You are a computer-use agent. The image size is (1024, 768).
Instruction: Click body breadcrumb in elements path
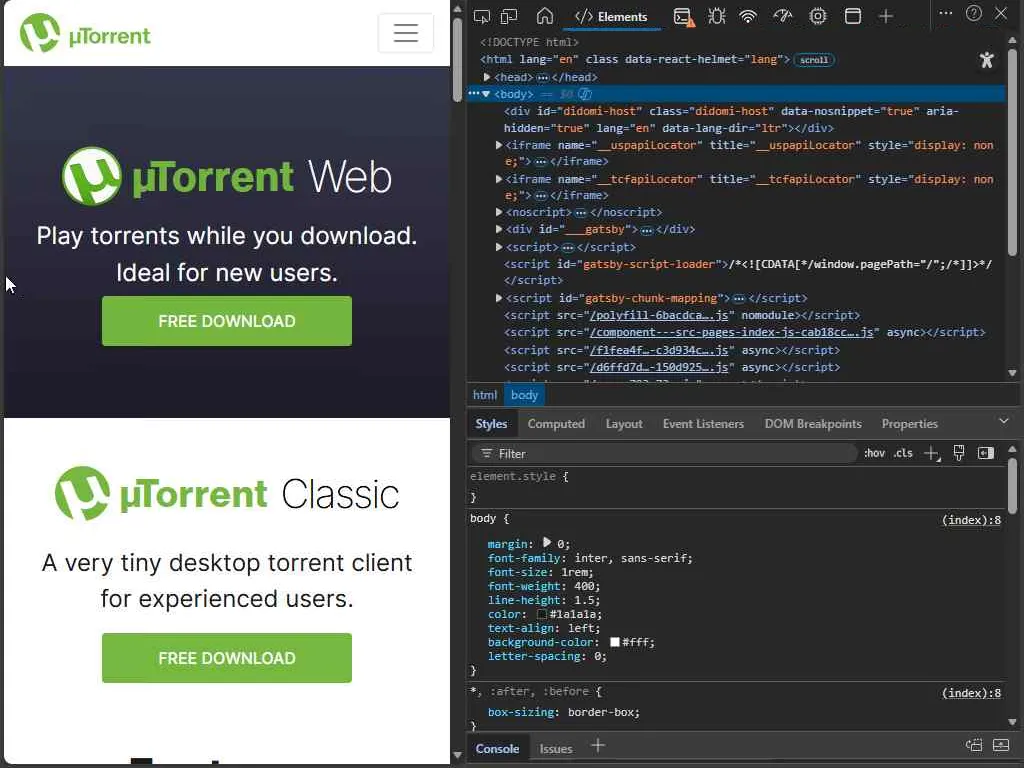(524, 395)
